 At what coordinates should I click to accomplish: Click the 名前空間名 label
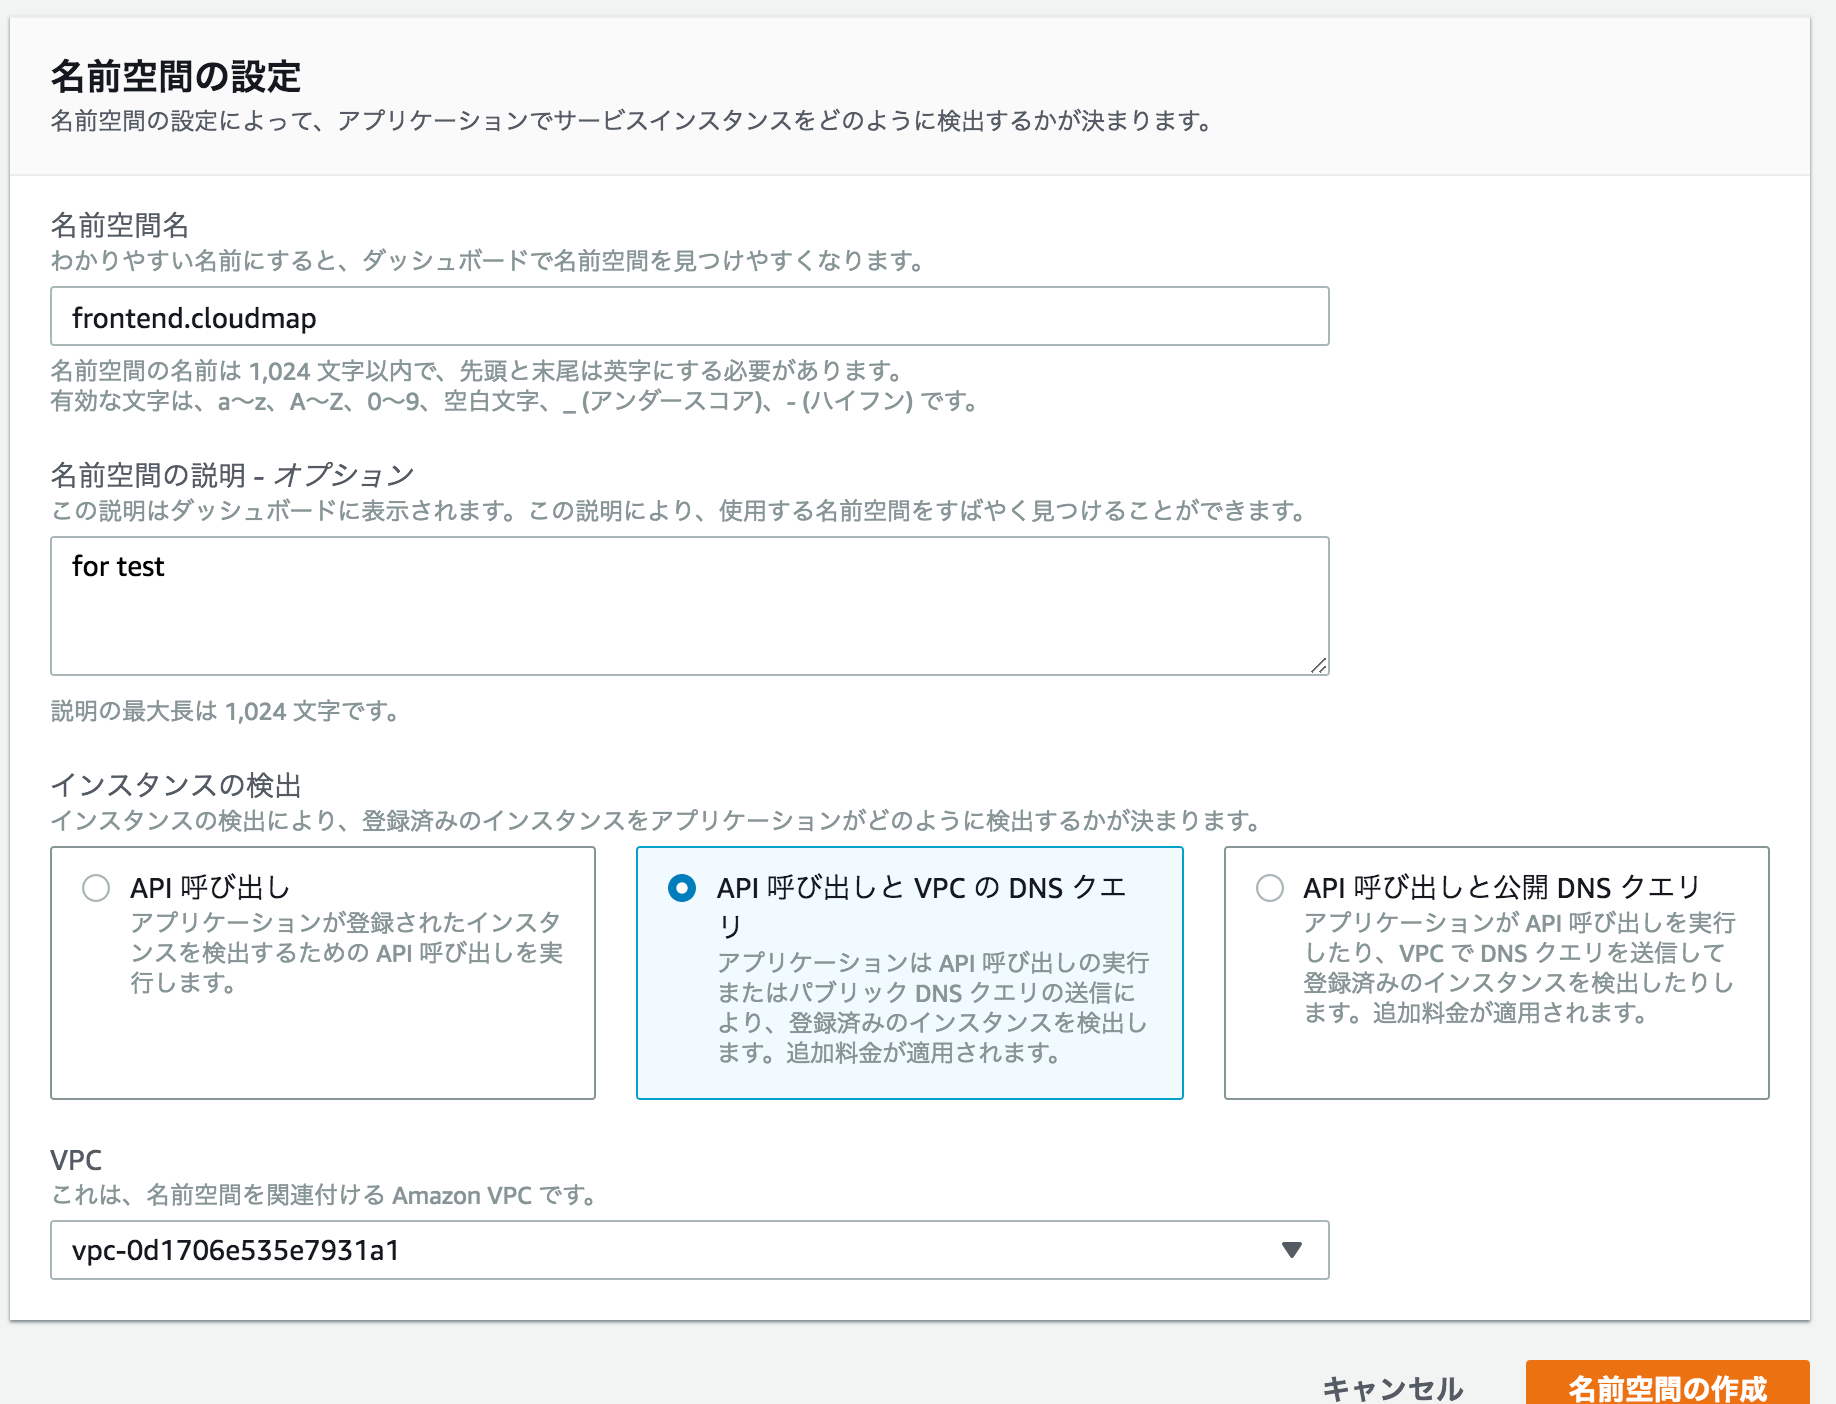120,225
